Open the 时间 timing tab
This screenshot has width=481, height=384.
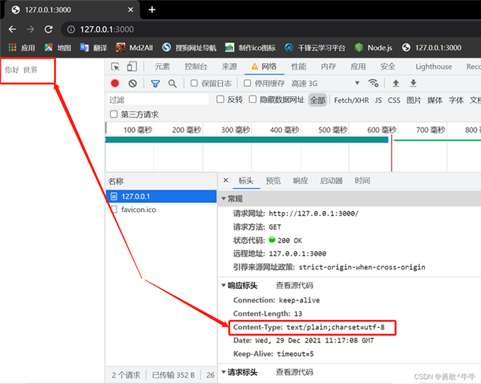click(x=362, y=181)
